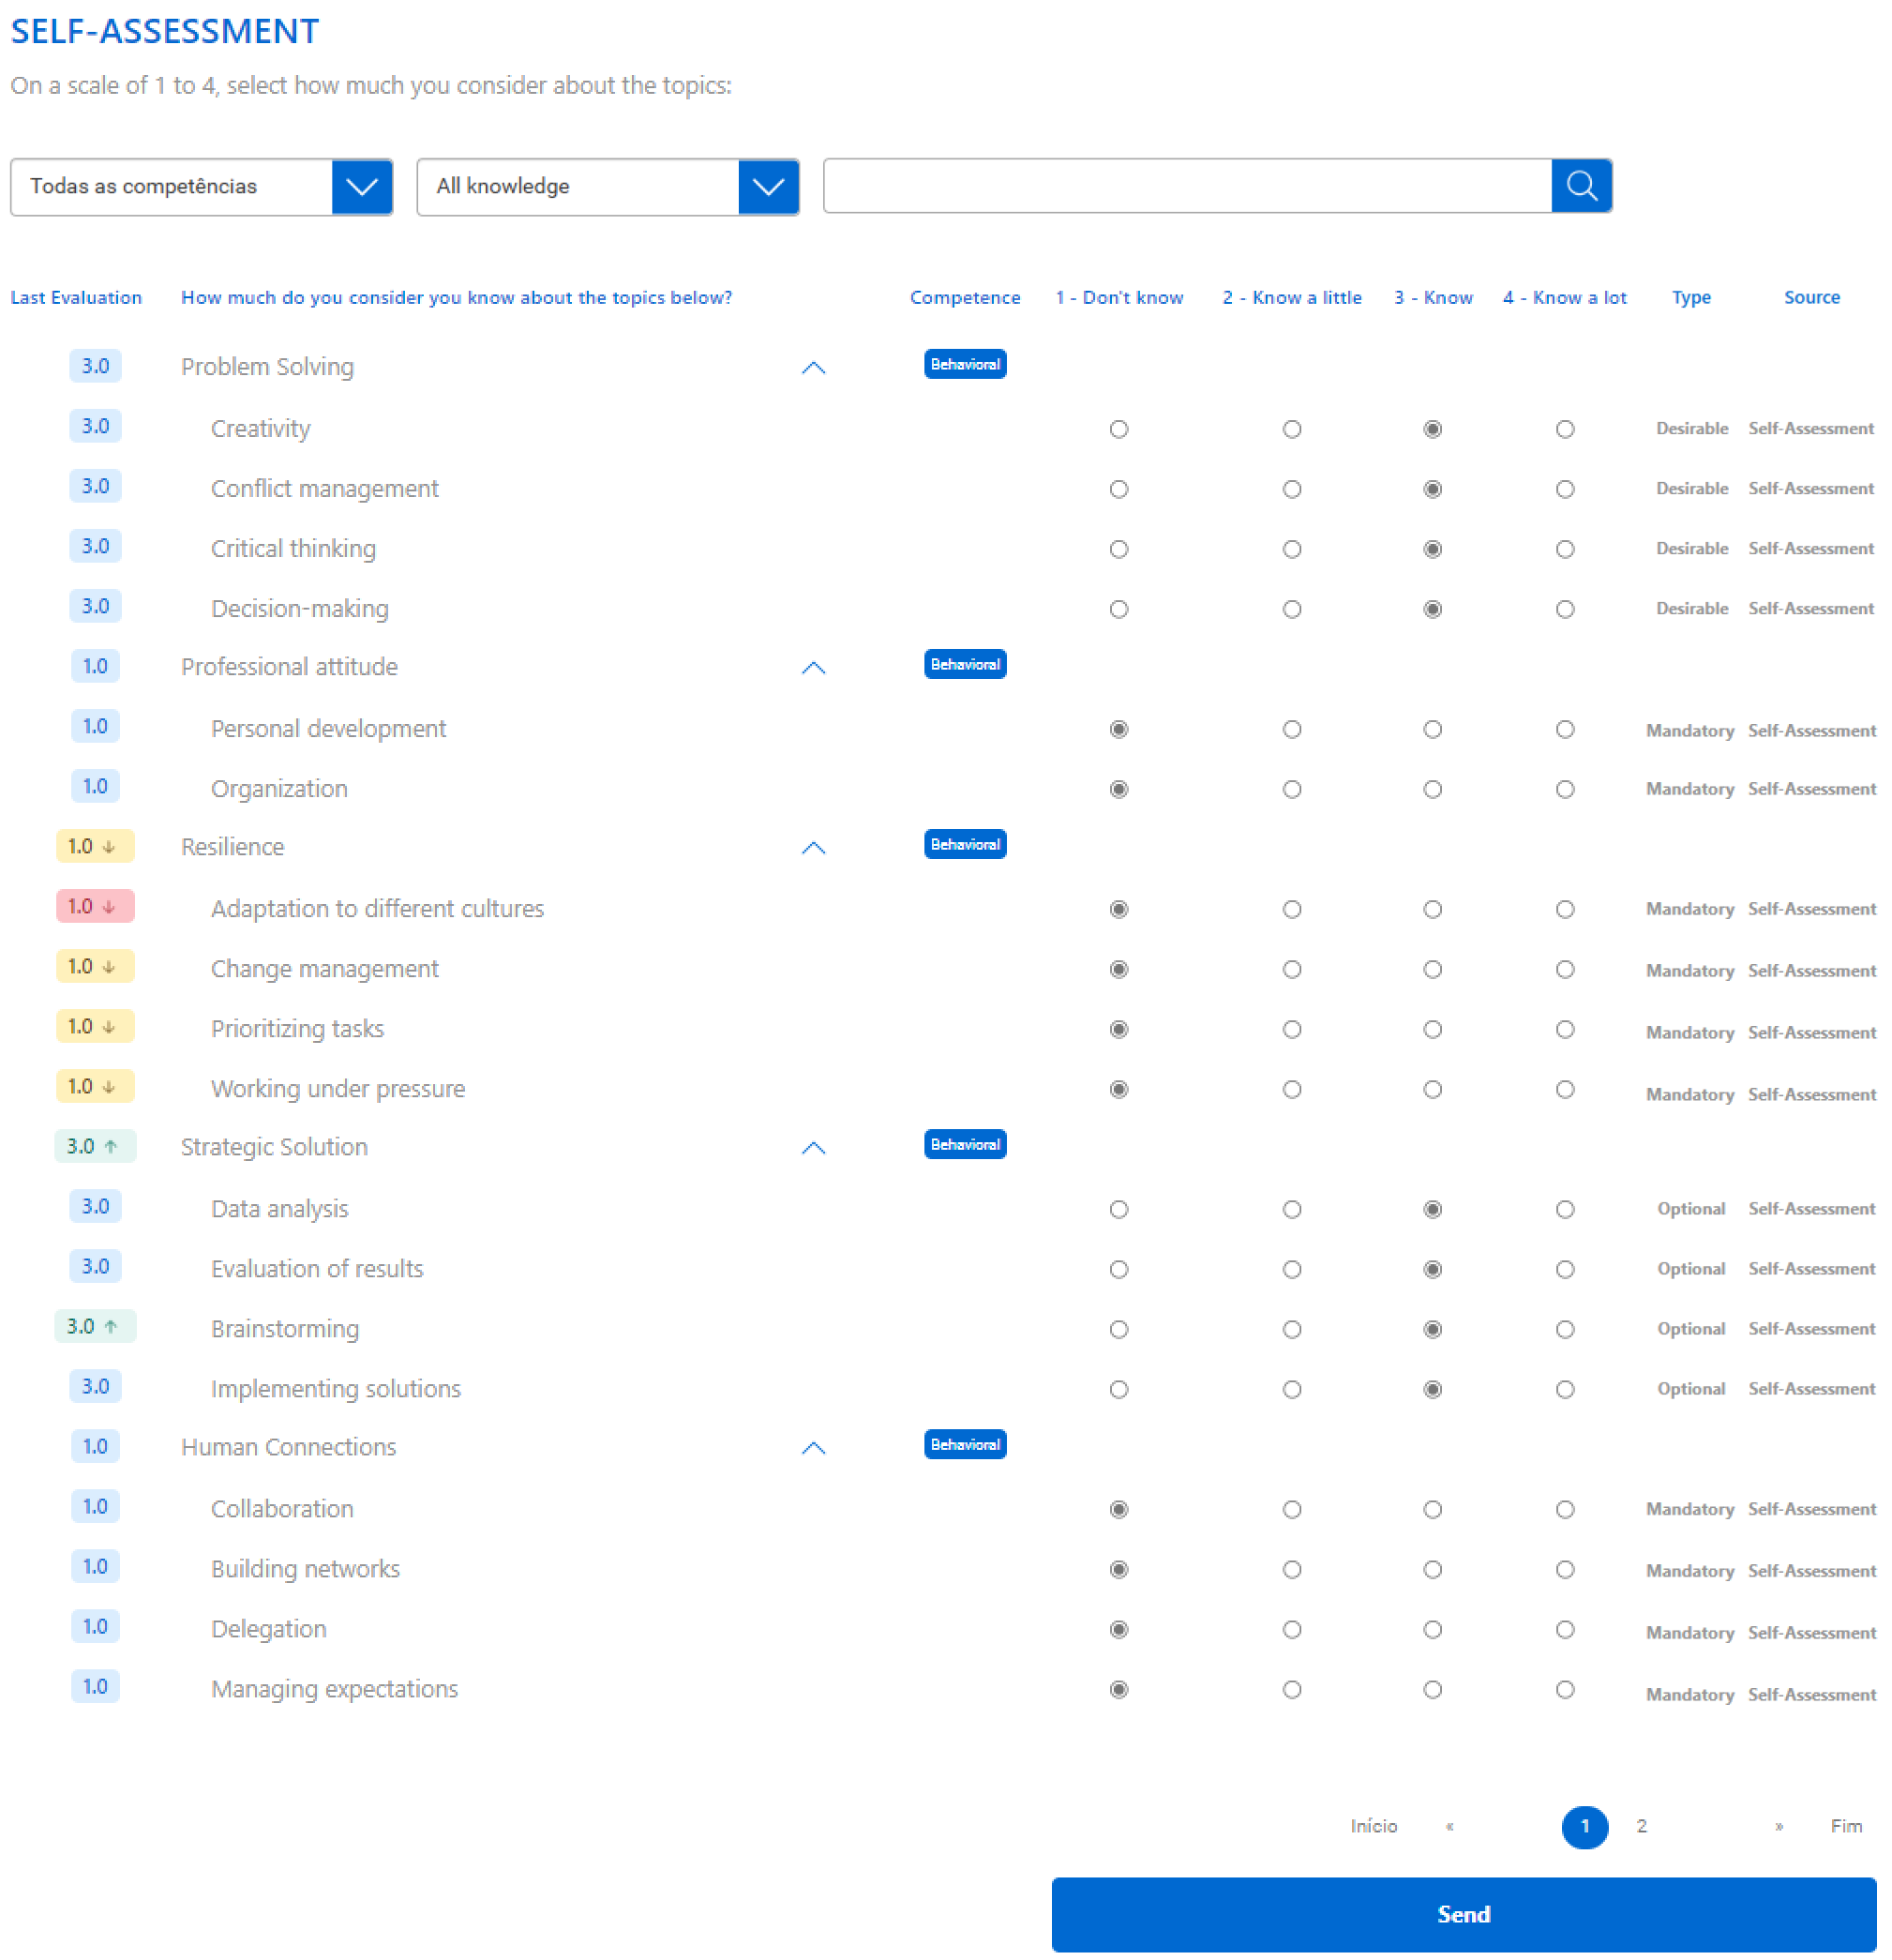Image resolution: width=1892 pixels, height=1960 pixels.
Task: Click the next page double-arrow icon
Action: coord(1778,1827)
